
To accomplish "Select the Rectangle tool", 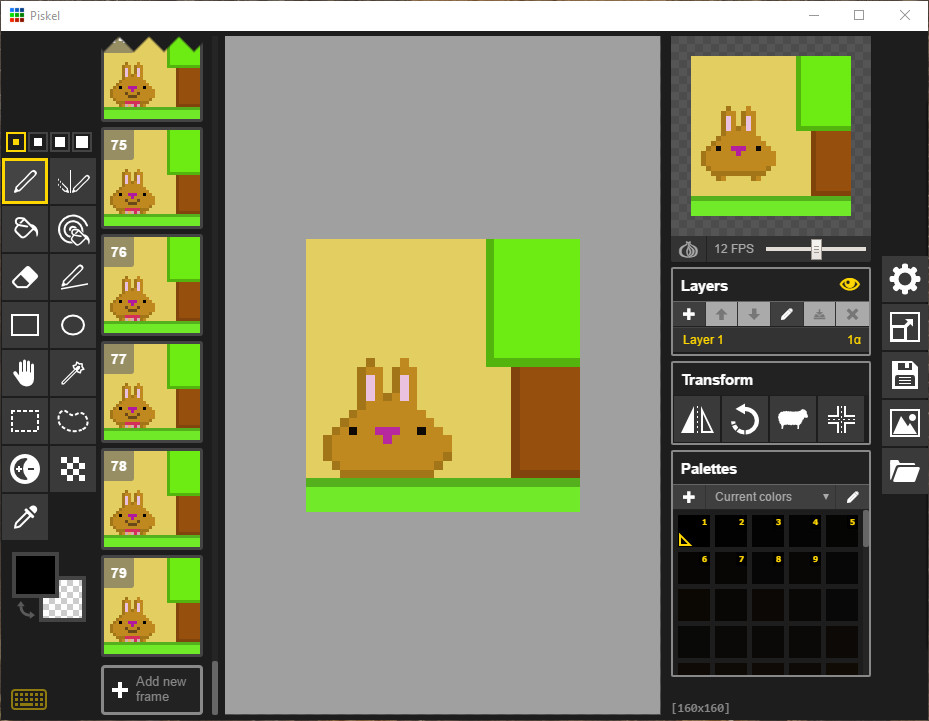I will pyautogui.click(x=25, y=325).
